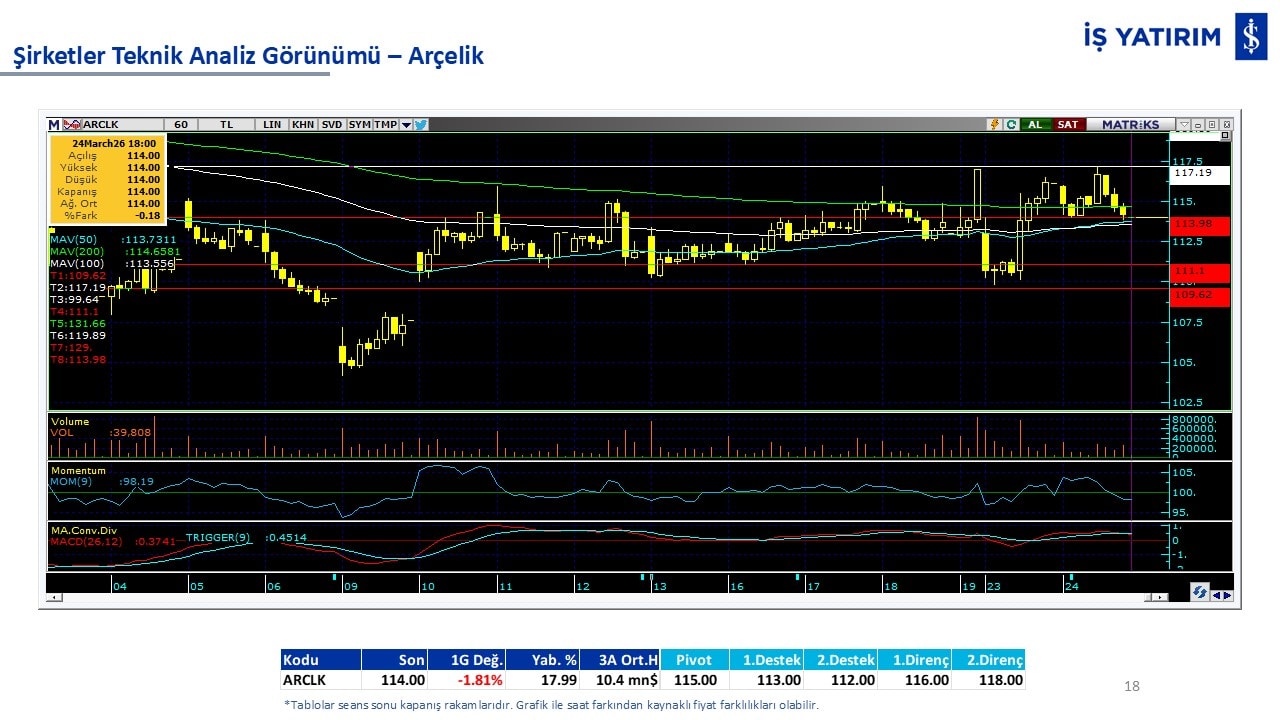1280x720 pixels.
Task: Open the Twitter bird icon
Action: tap(421, 125)
